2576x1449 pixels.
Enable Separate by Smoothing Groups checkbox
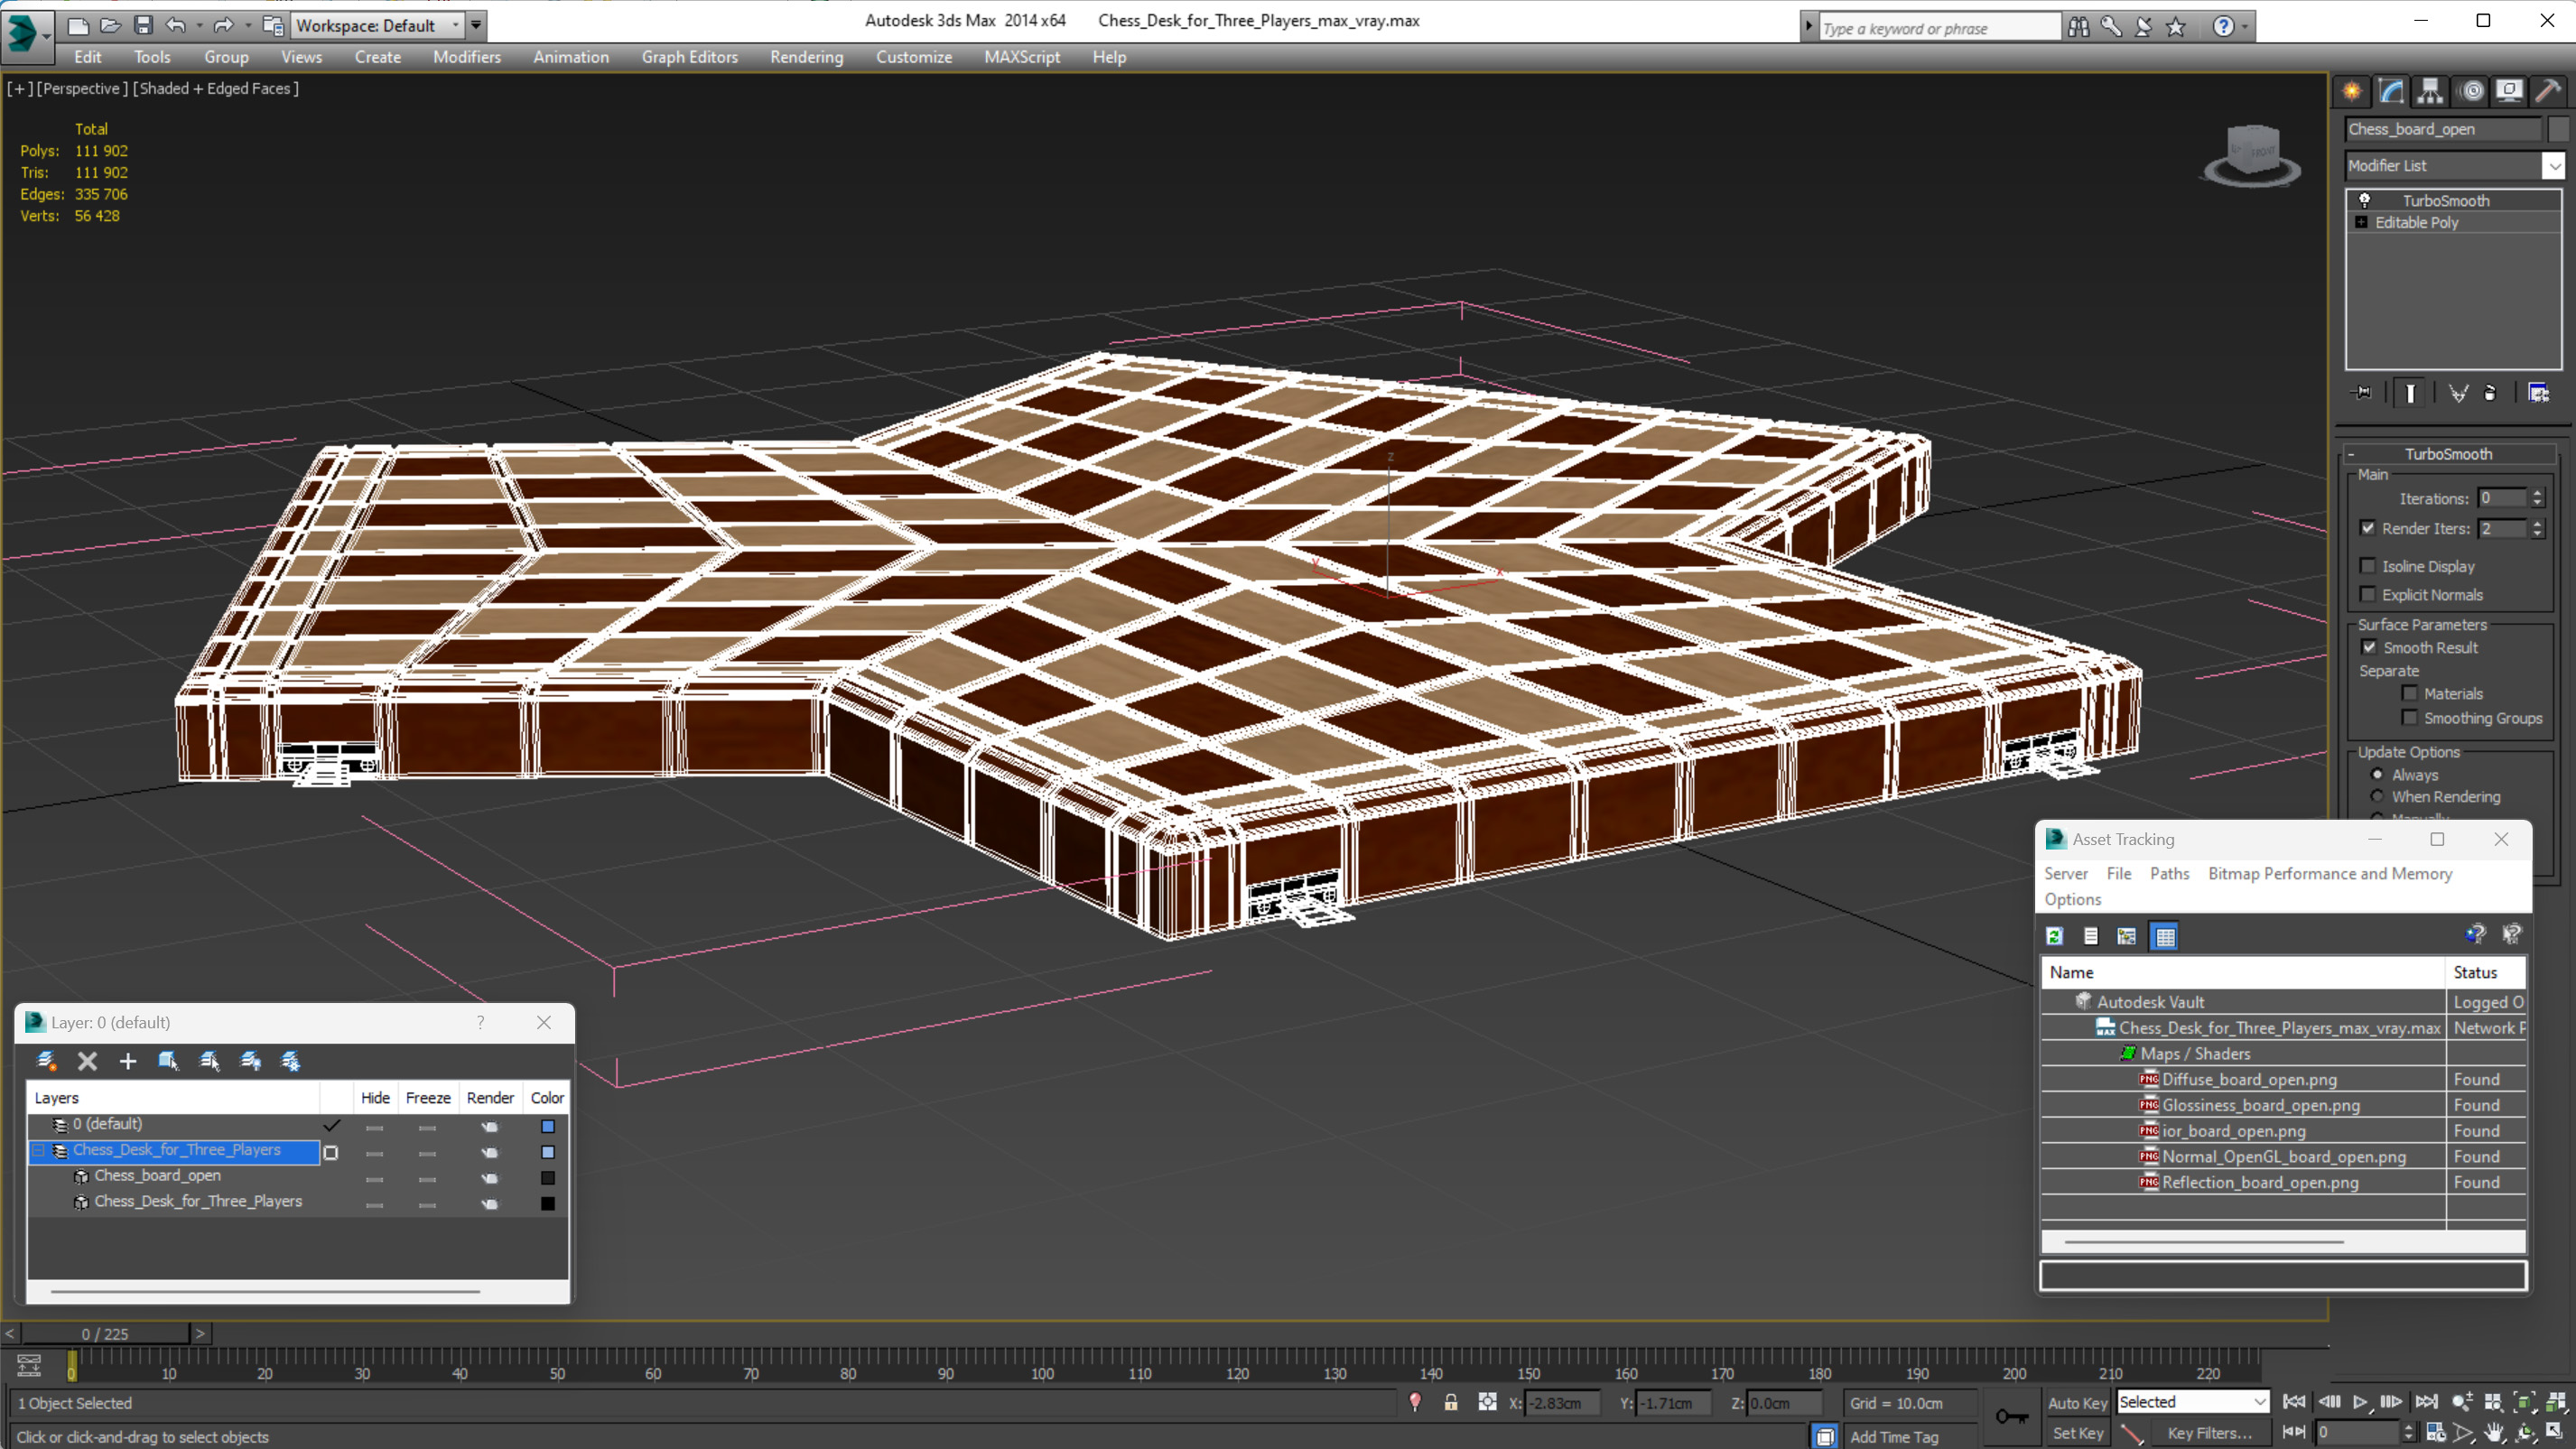coord(2410,717)
